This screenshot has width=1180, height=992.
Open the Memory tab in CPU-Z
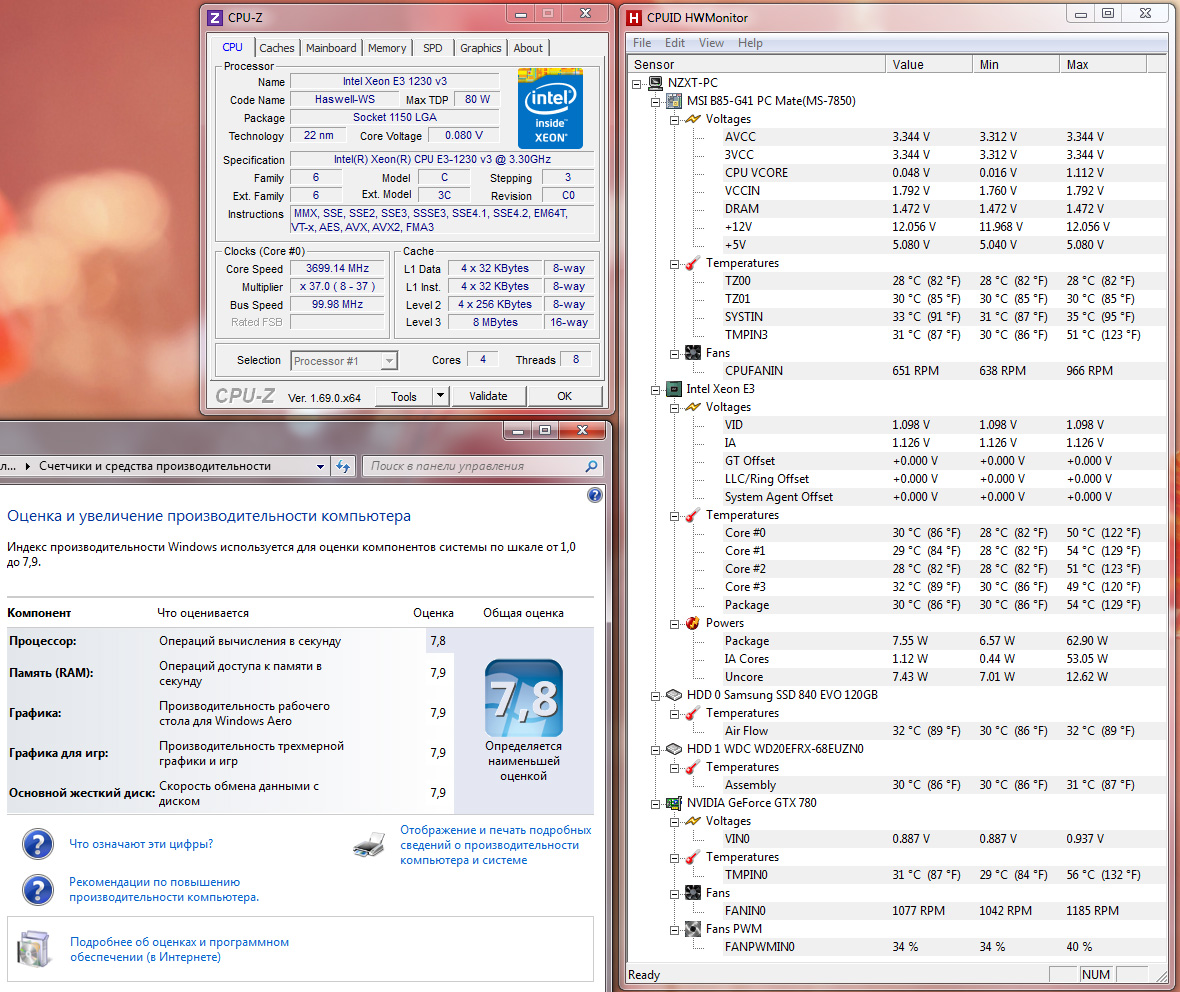(x=387, y=48)
